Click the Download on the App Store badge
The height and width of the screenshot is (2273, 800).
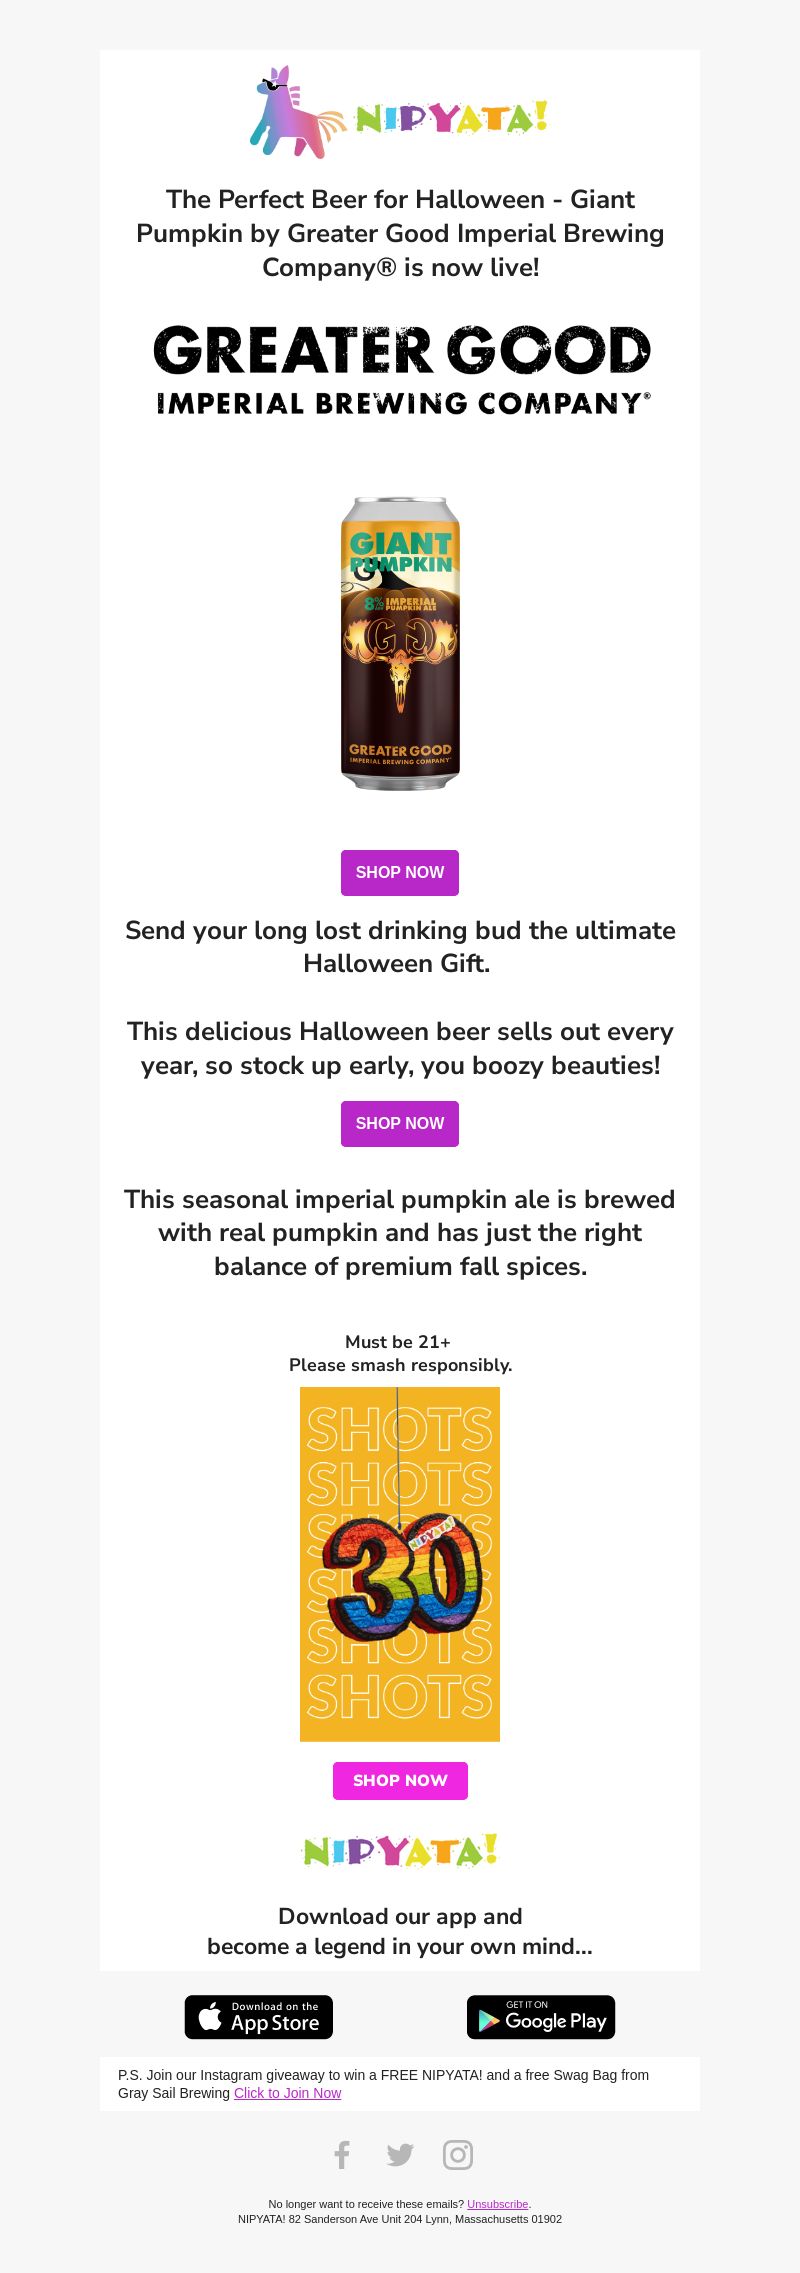pyautogui.click(x=259, y=2017)
